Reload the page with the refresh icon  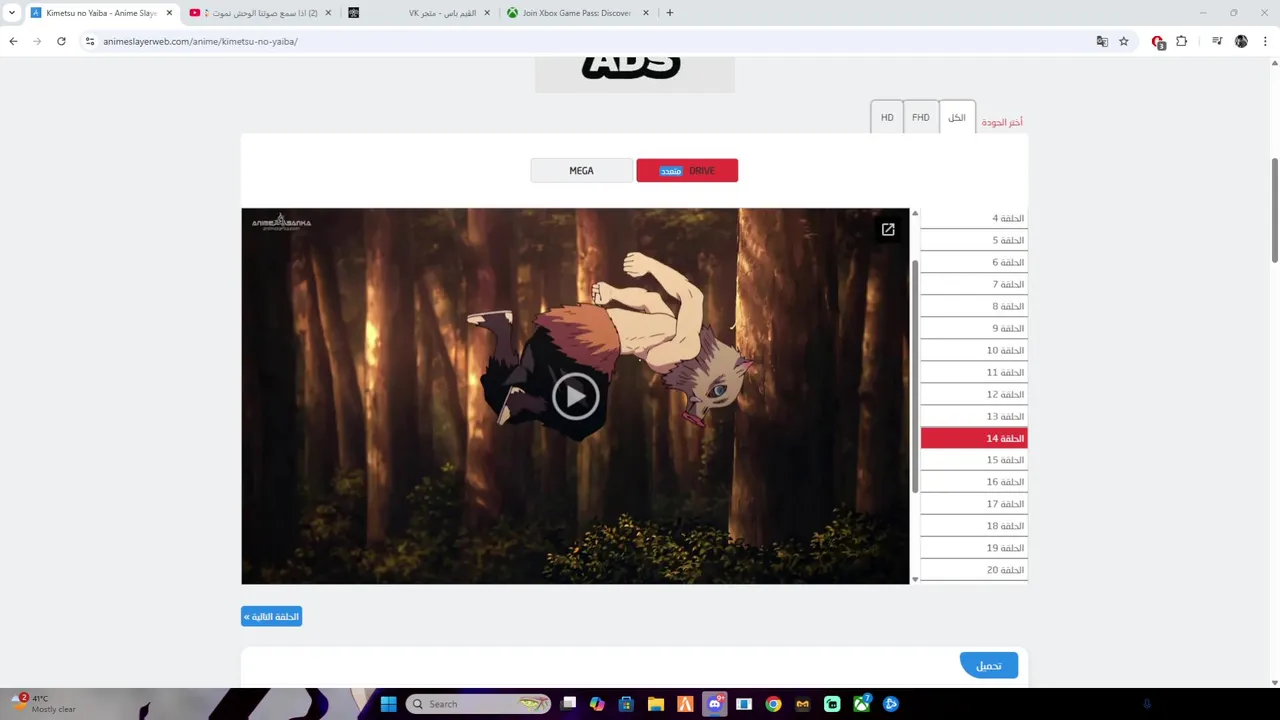click(61, 41)
